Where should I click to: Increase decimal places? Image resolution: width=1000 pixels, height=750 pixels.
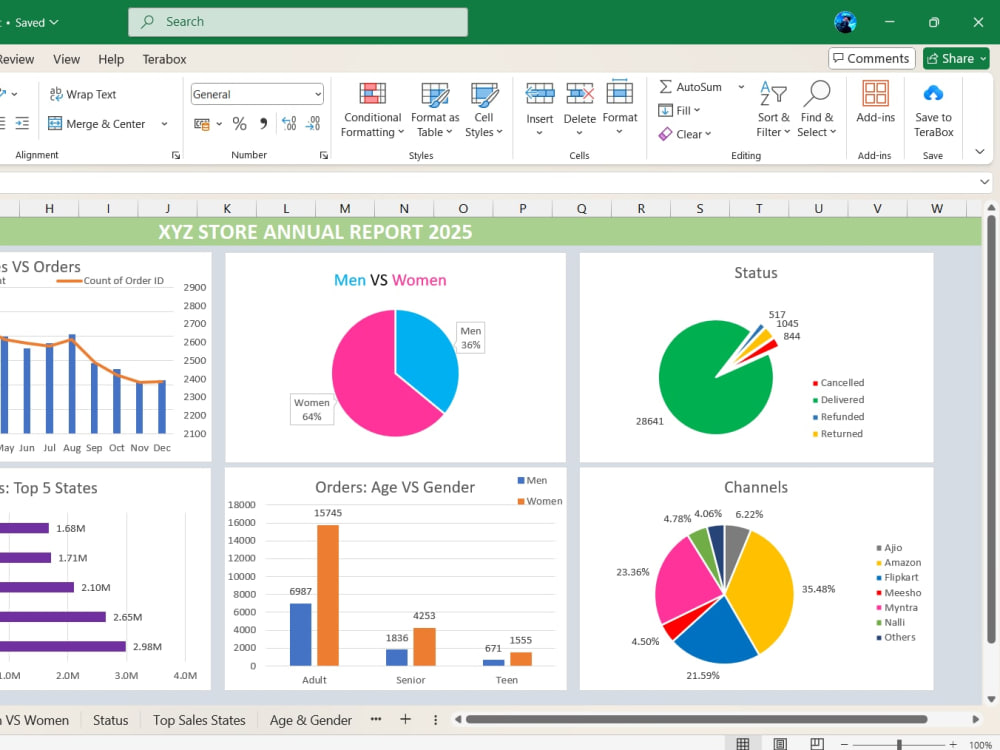click(x=289, y=124)
